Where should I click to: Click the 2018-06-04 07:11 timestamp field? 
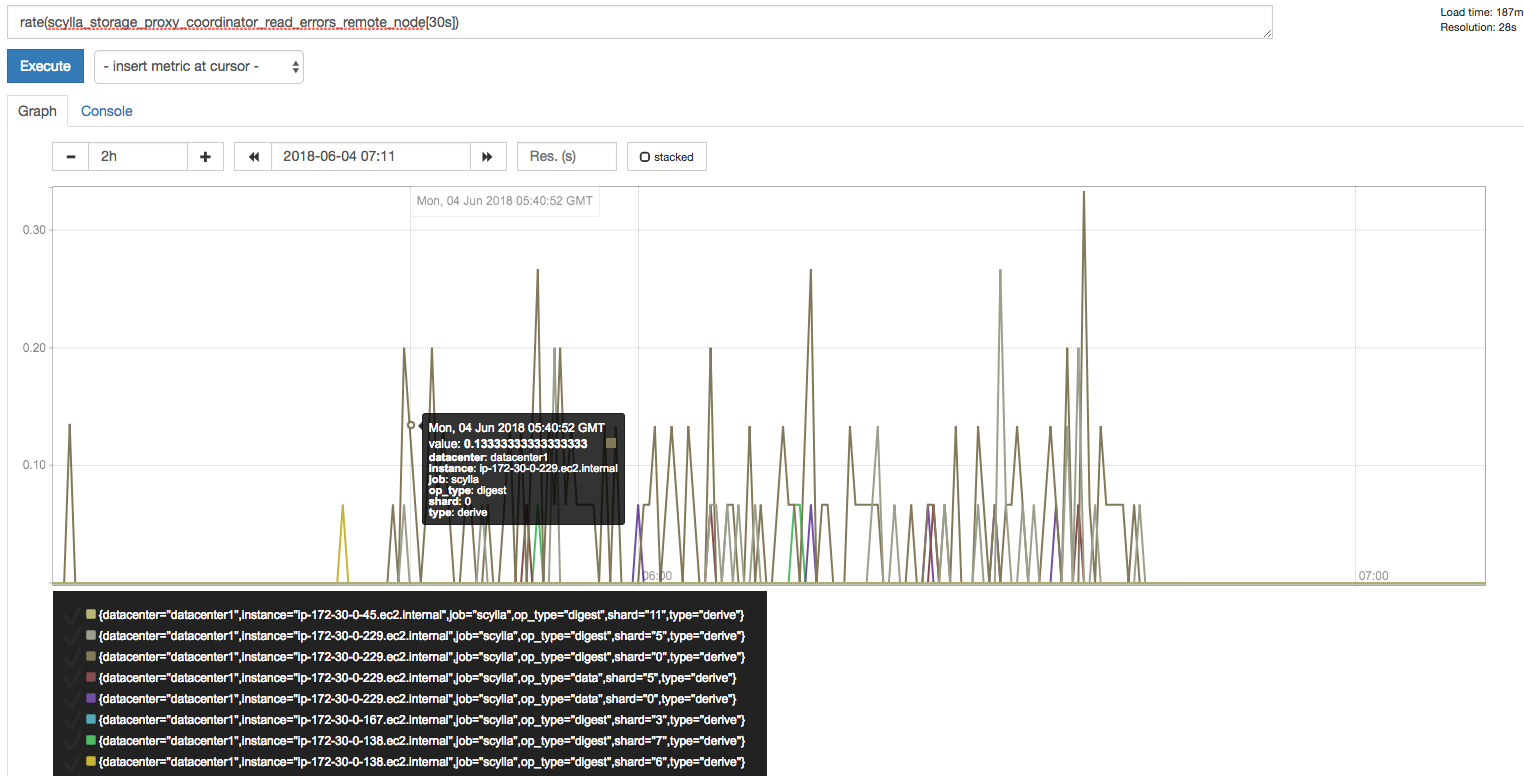pyautogui.click(x=370, y=156)
